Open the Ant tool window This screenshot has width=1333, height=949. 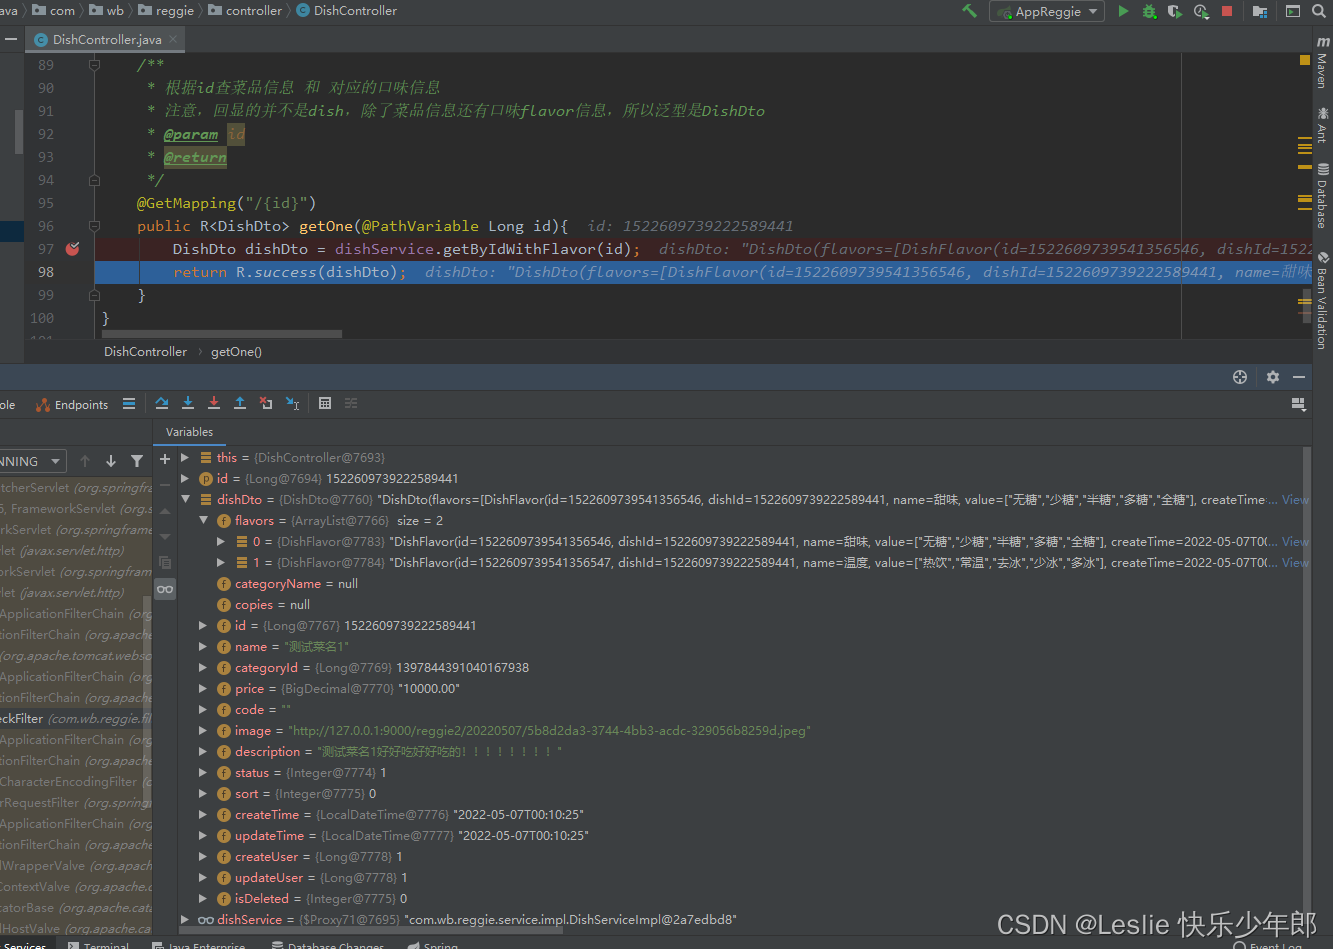1322,125
